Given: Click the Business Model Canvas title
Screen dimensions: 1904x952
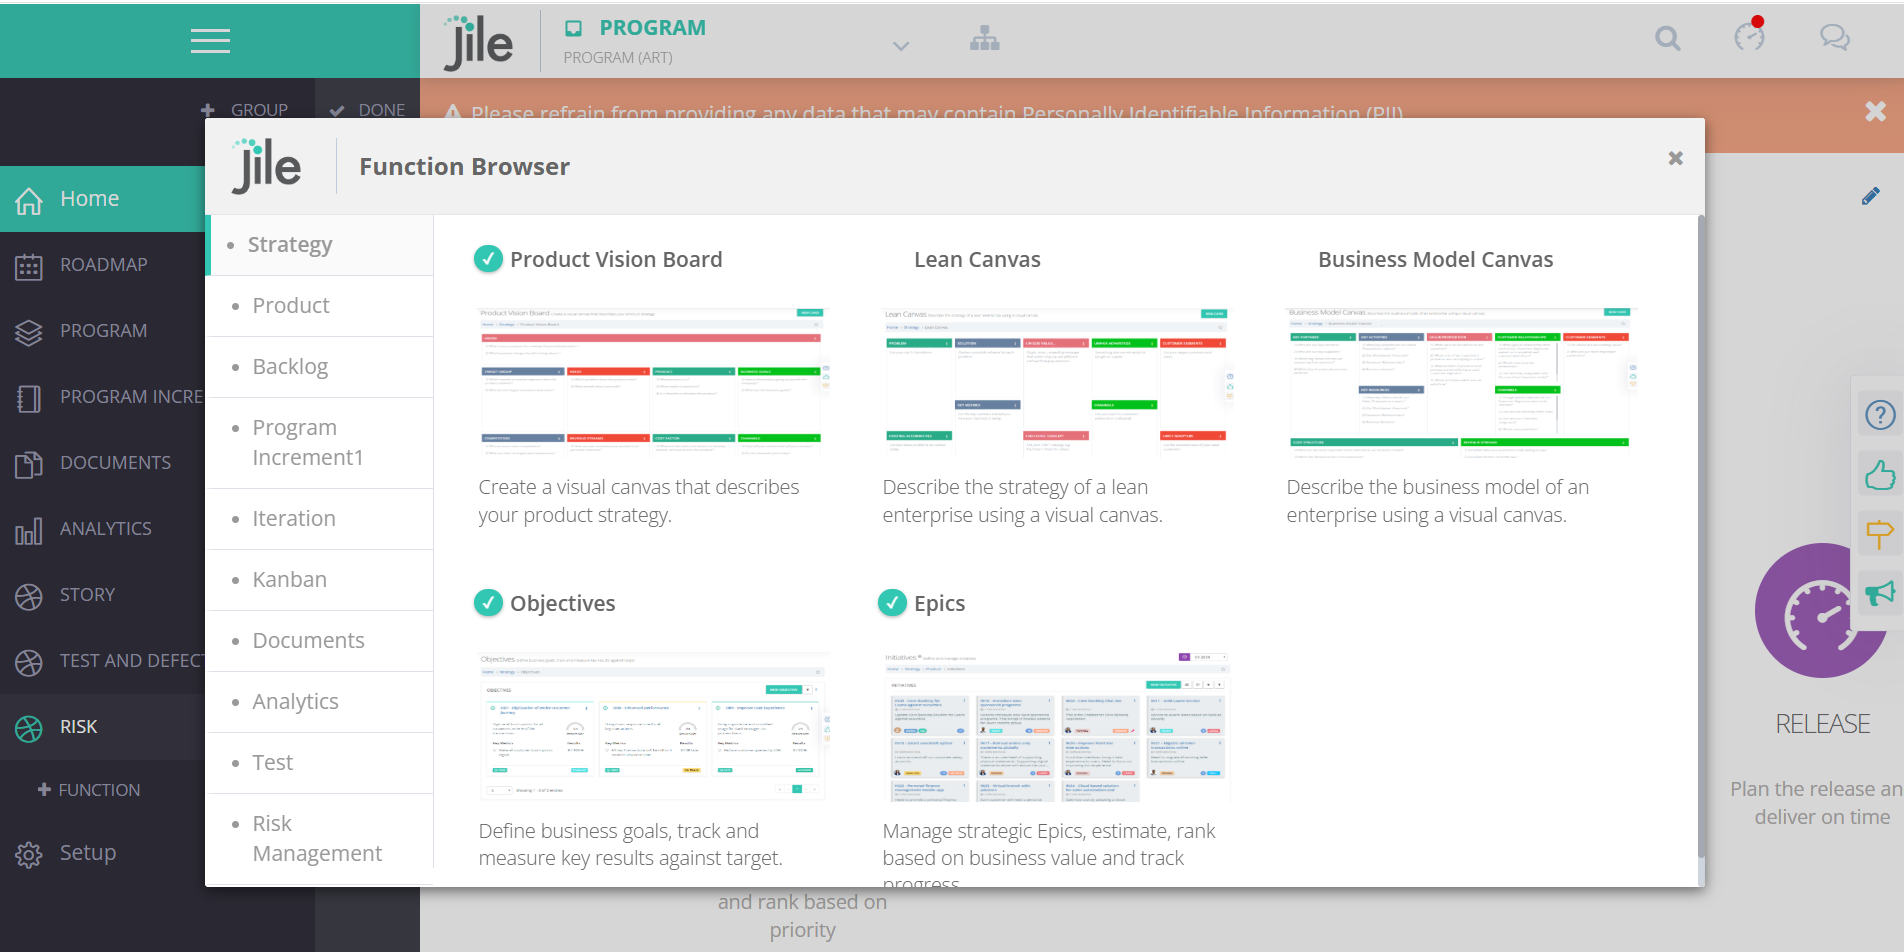Looking at the screenshot, I should click(x=1435, y=260).
